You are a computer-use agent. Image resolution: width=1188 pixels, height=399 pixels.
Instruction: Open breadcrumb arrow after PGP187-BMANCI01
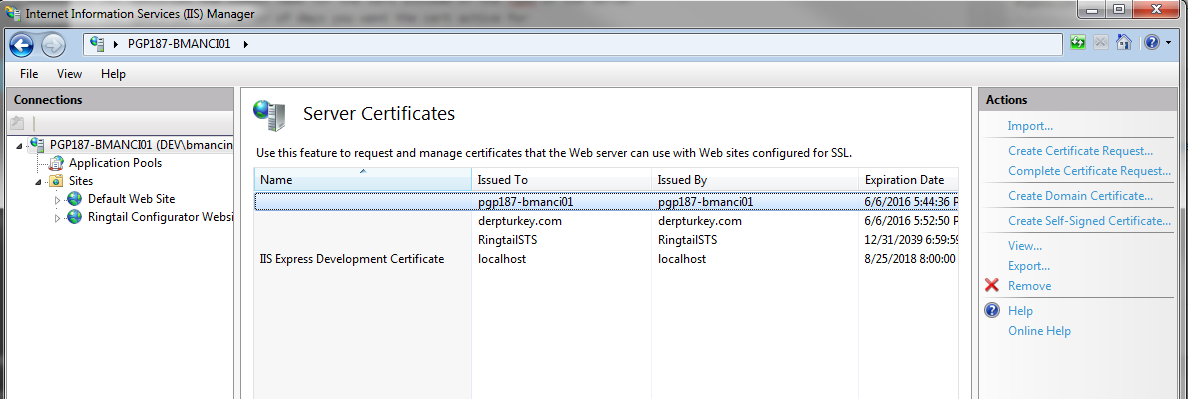(x=245, y=44)
